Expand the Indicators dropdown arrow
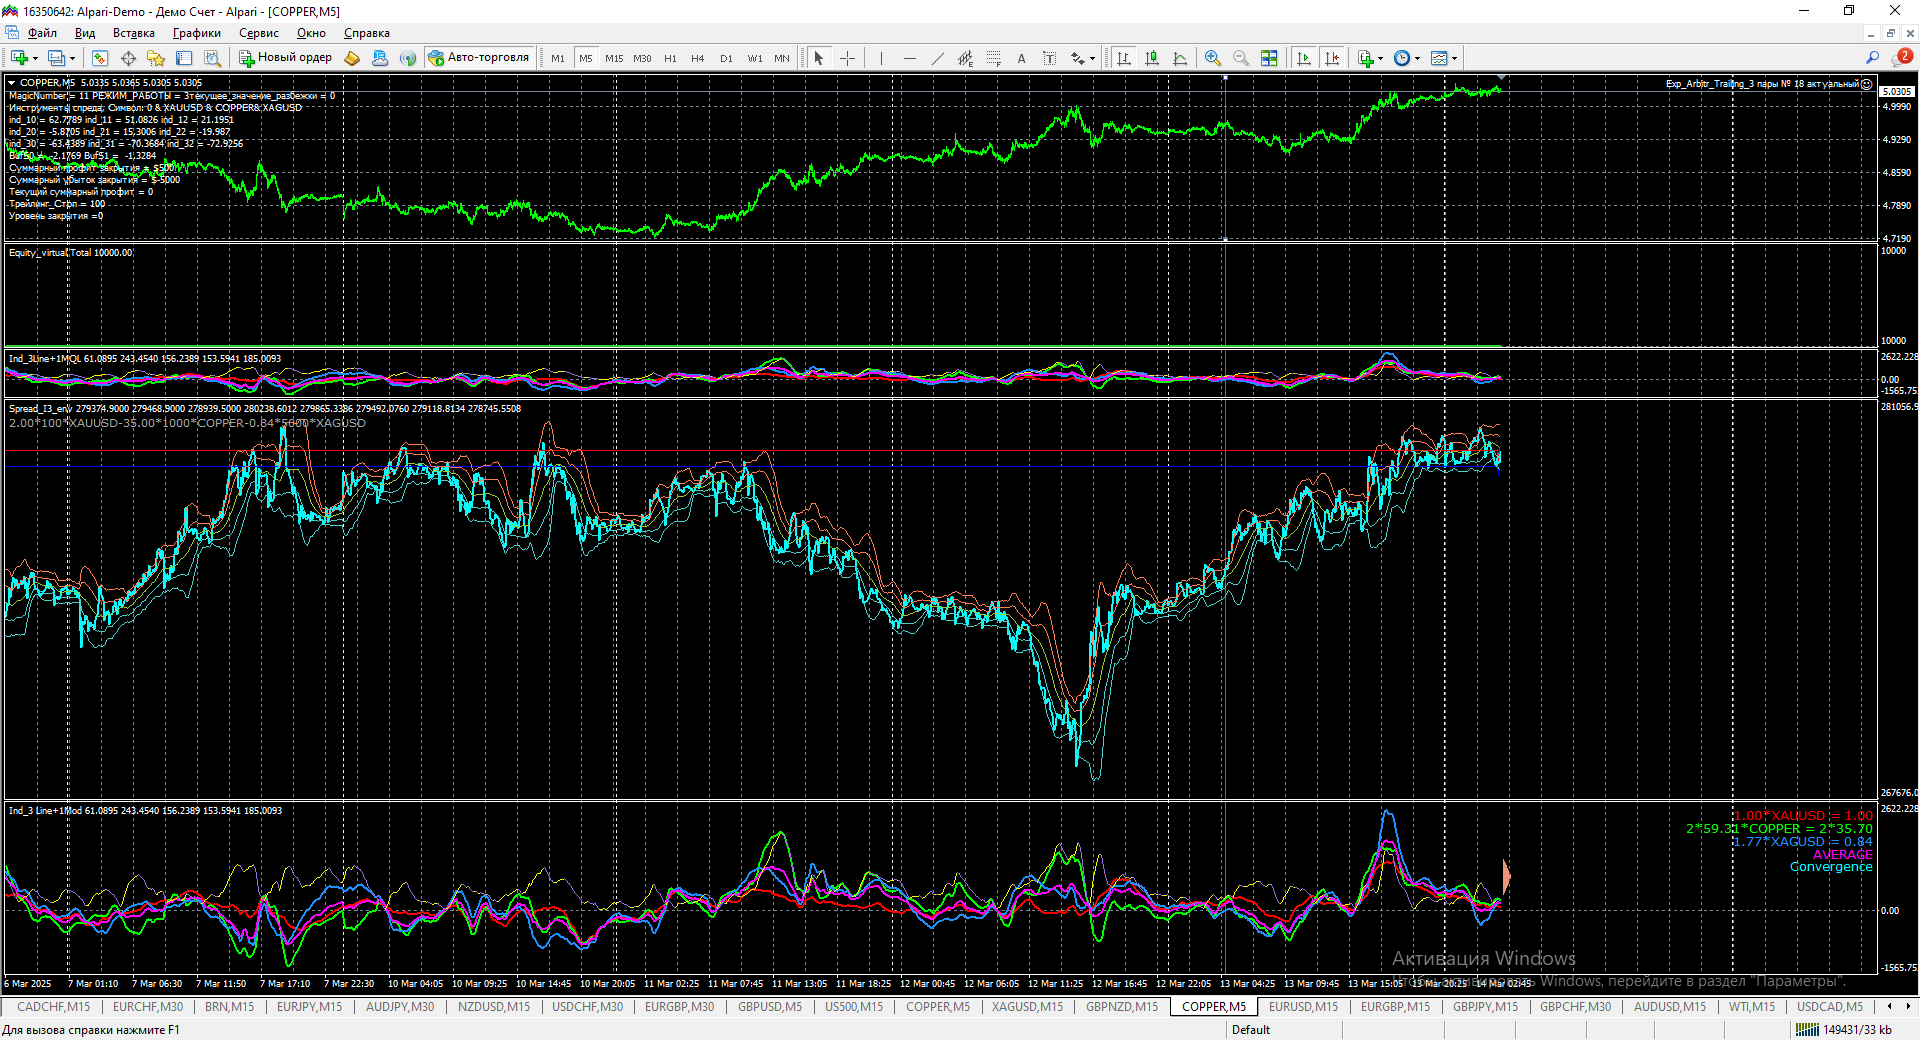Screen dimensions: 1920x1040 (1380, 58)
